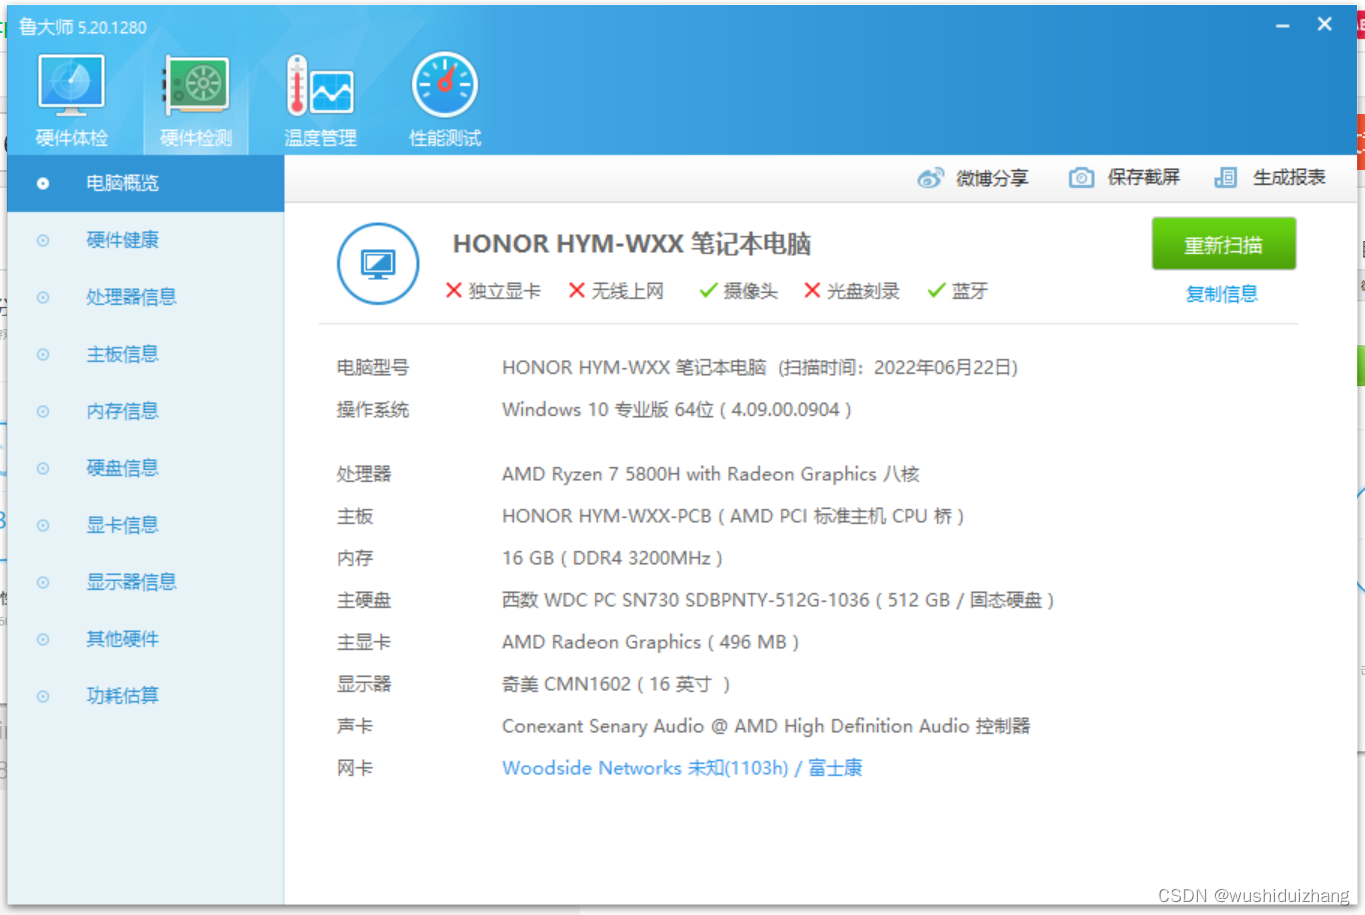Click the green check beside 摄像头
This screenshot has width=1365, height=915.
point(708,291)
